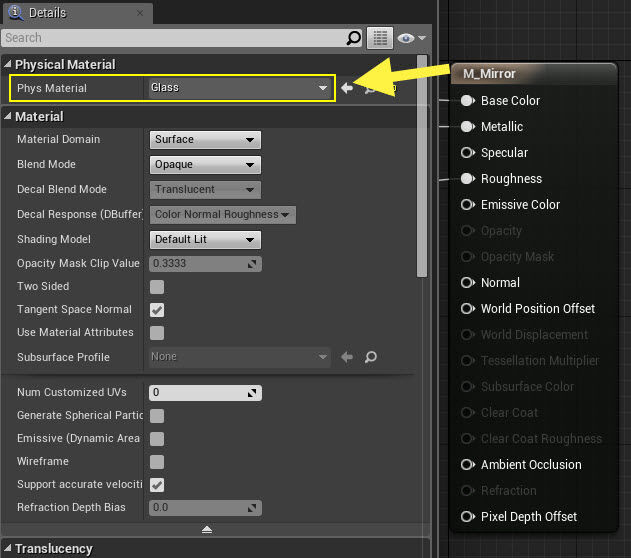Screen dimensions: 631x558
Task: Click the Base Color input pin
Action: tap(467, 101)
